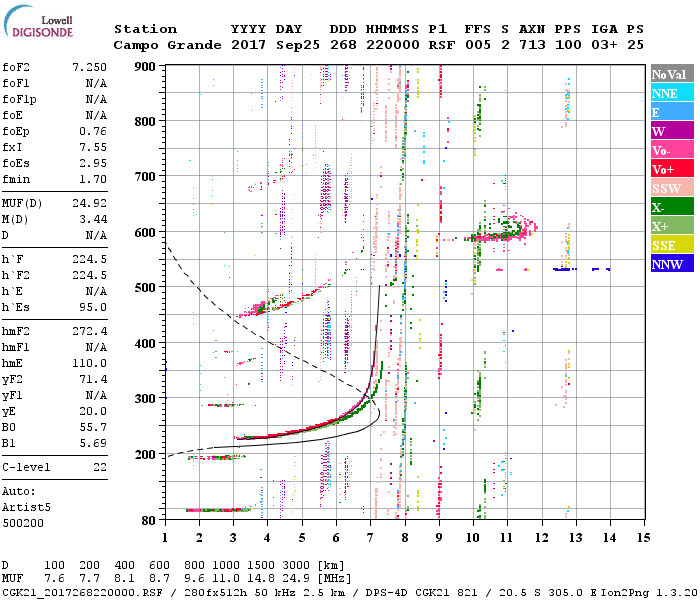Image resolution: width=700 pixels, height=600 pixels.
Task: Select the 2017 Sep25 date header
Action: pos(267,45)
